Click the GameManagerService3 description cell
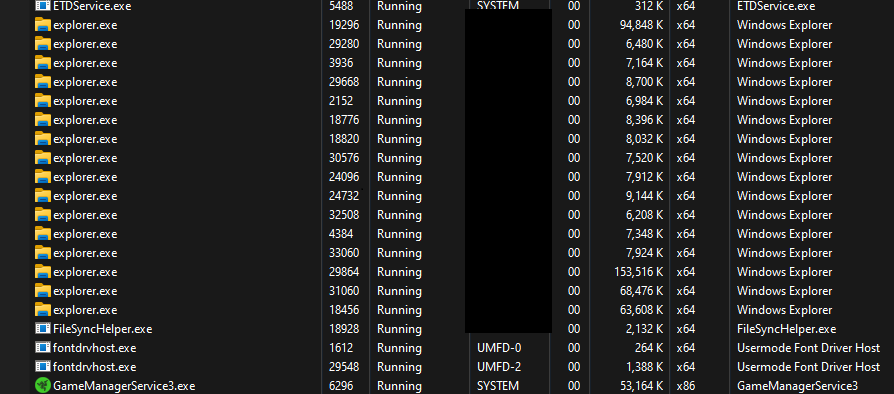Screen dimensions: 894x394 click(797, 386)
